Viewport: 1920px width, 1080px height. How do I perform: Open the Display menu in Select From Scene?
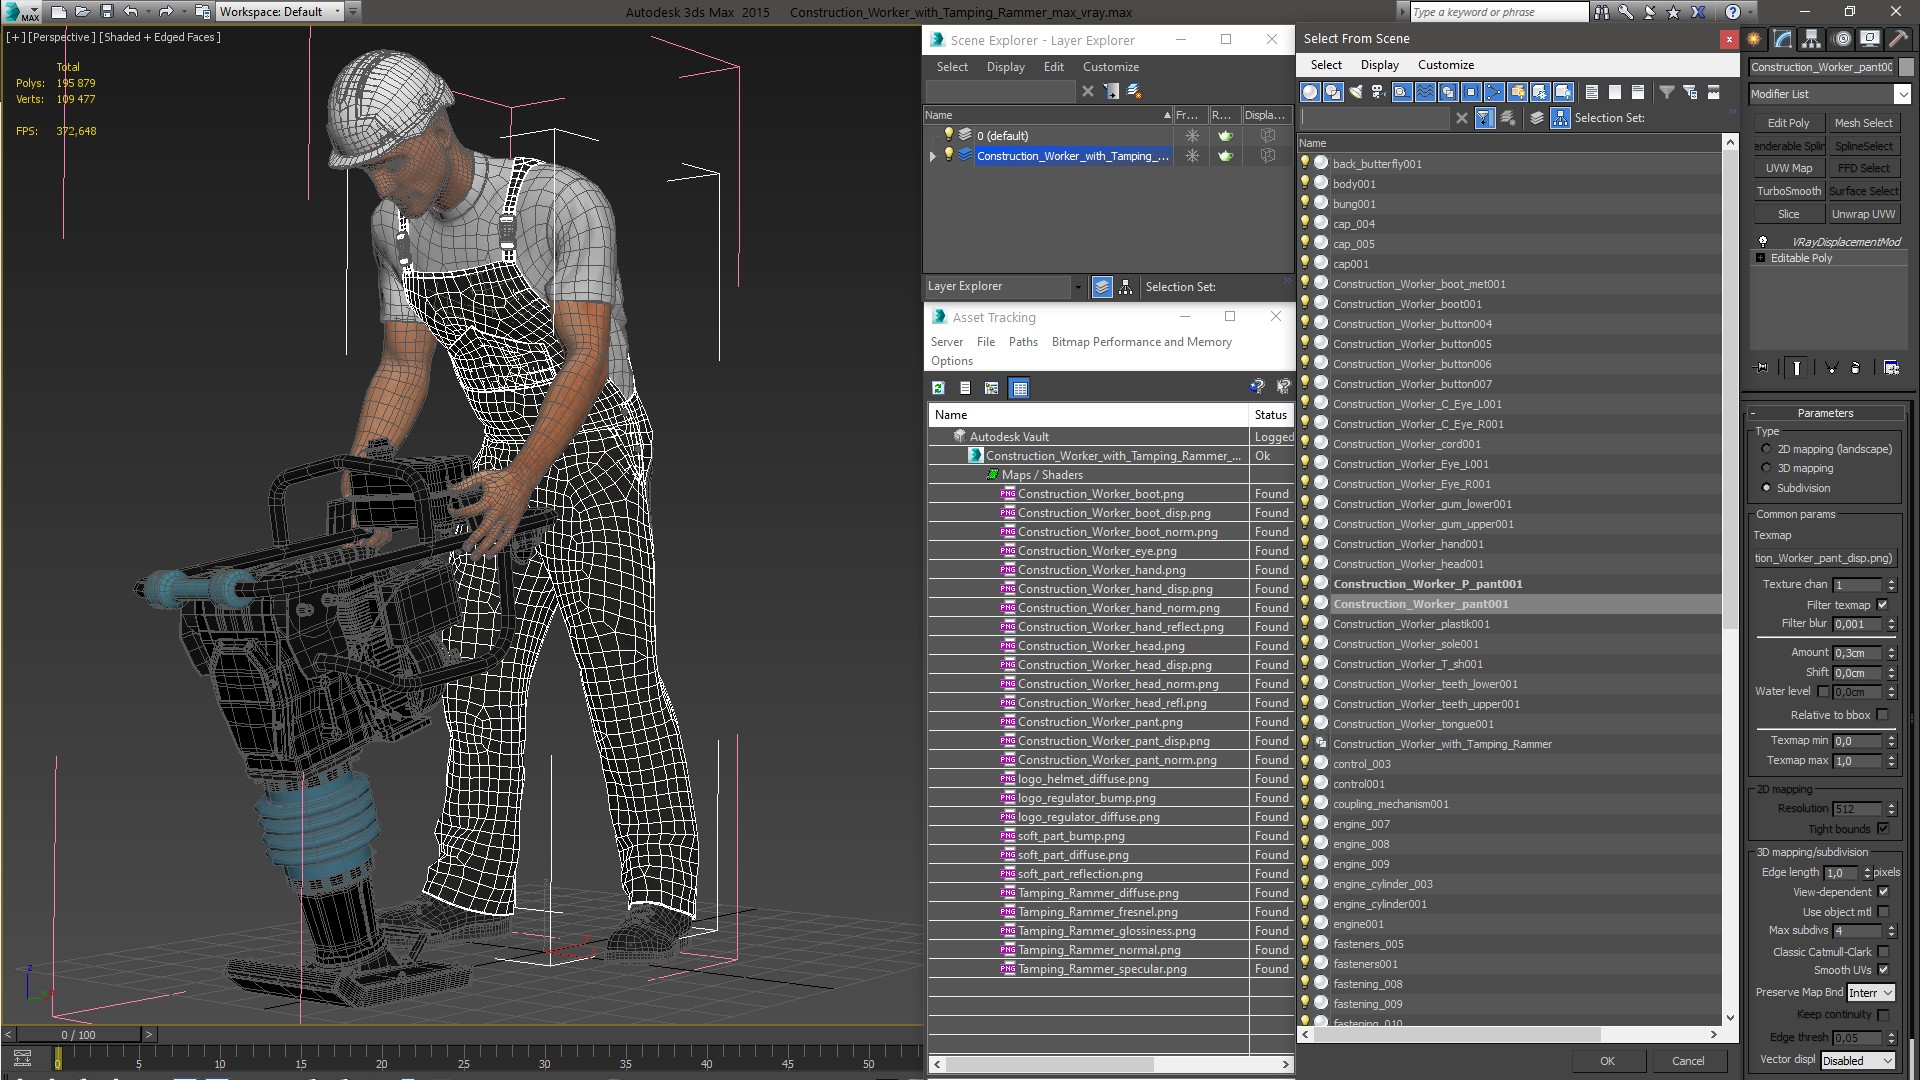click(x=1379, y=65)
